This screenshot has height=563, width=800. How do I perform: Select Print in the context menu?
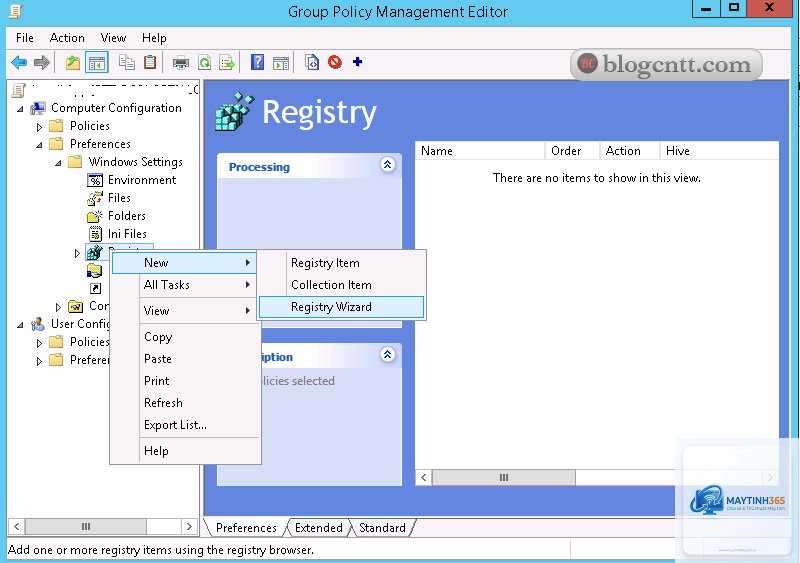pos(186,381)
